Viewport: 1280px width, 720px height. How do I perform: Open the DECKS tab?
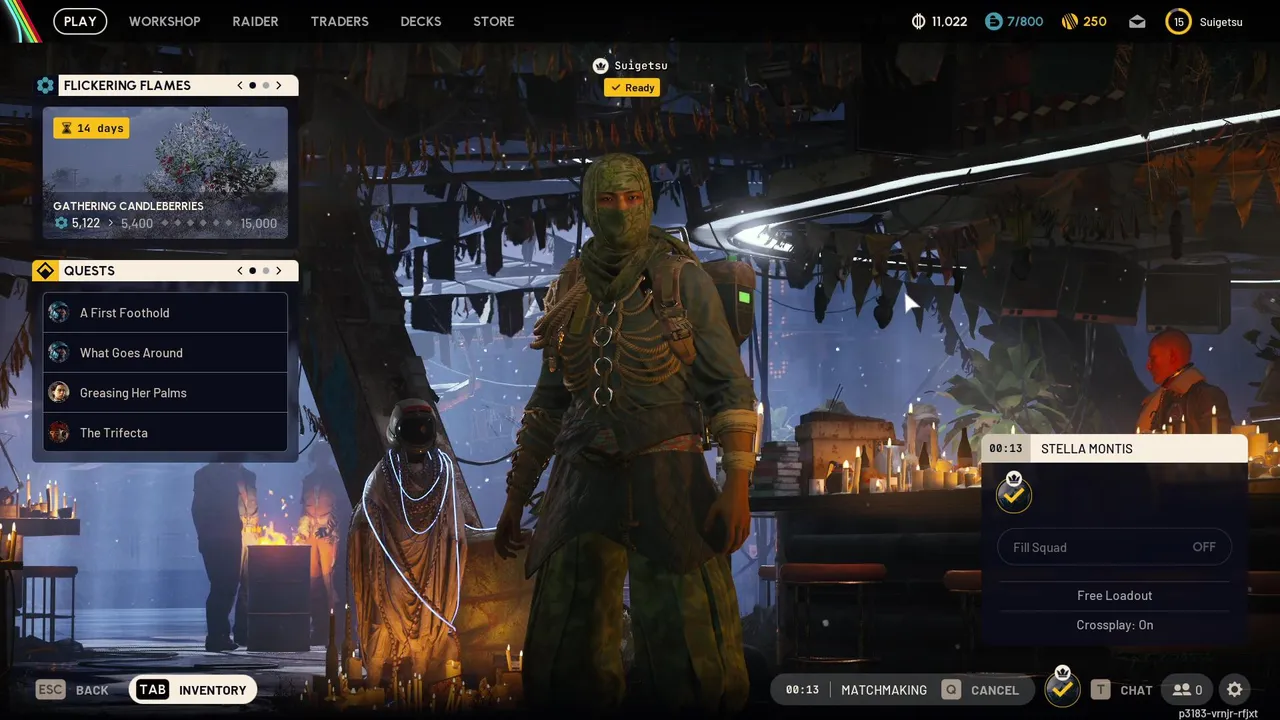coord(421,21)
